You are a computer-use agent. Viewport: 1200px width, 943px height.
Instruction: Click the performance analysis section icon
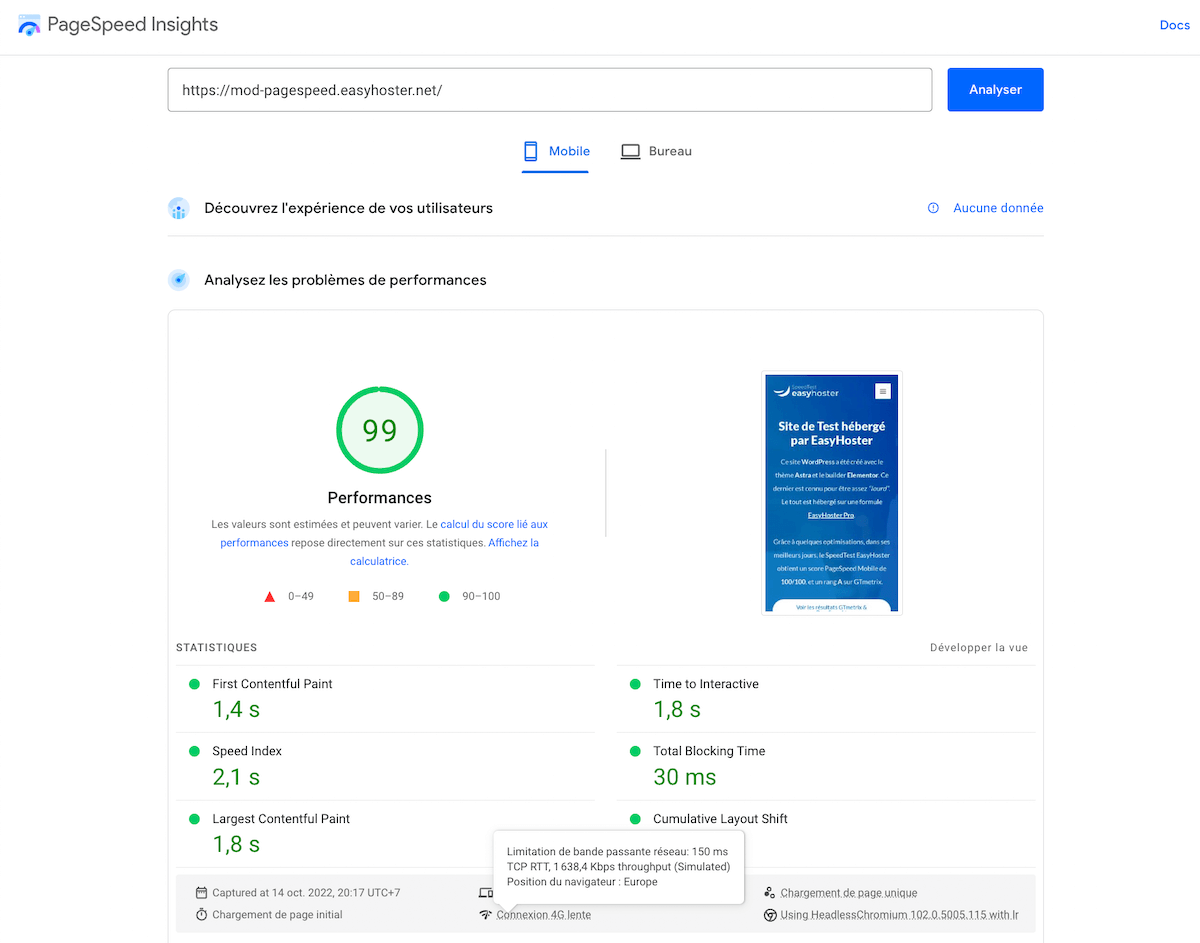click(178, 280)
